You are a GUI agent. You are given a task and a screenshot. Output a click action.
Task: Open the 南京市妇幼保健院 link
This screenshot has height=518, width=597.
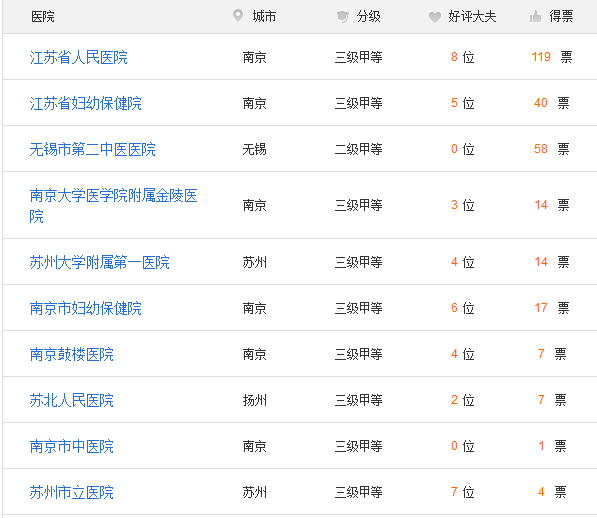click(86, 308)
